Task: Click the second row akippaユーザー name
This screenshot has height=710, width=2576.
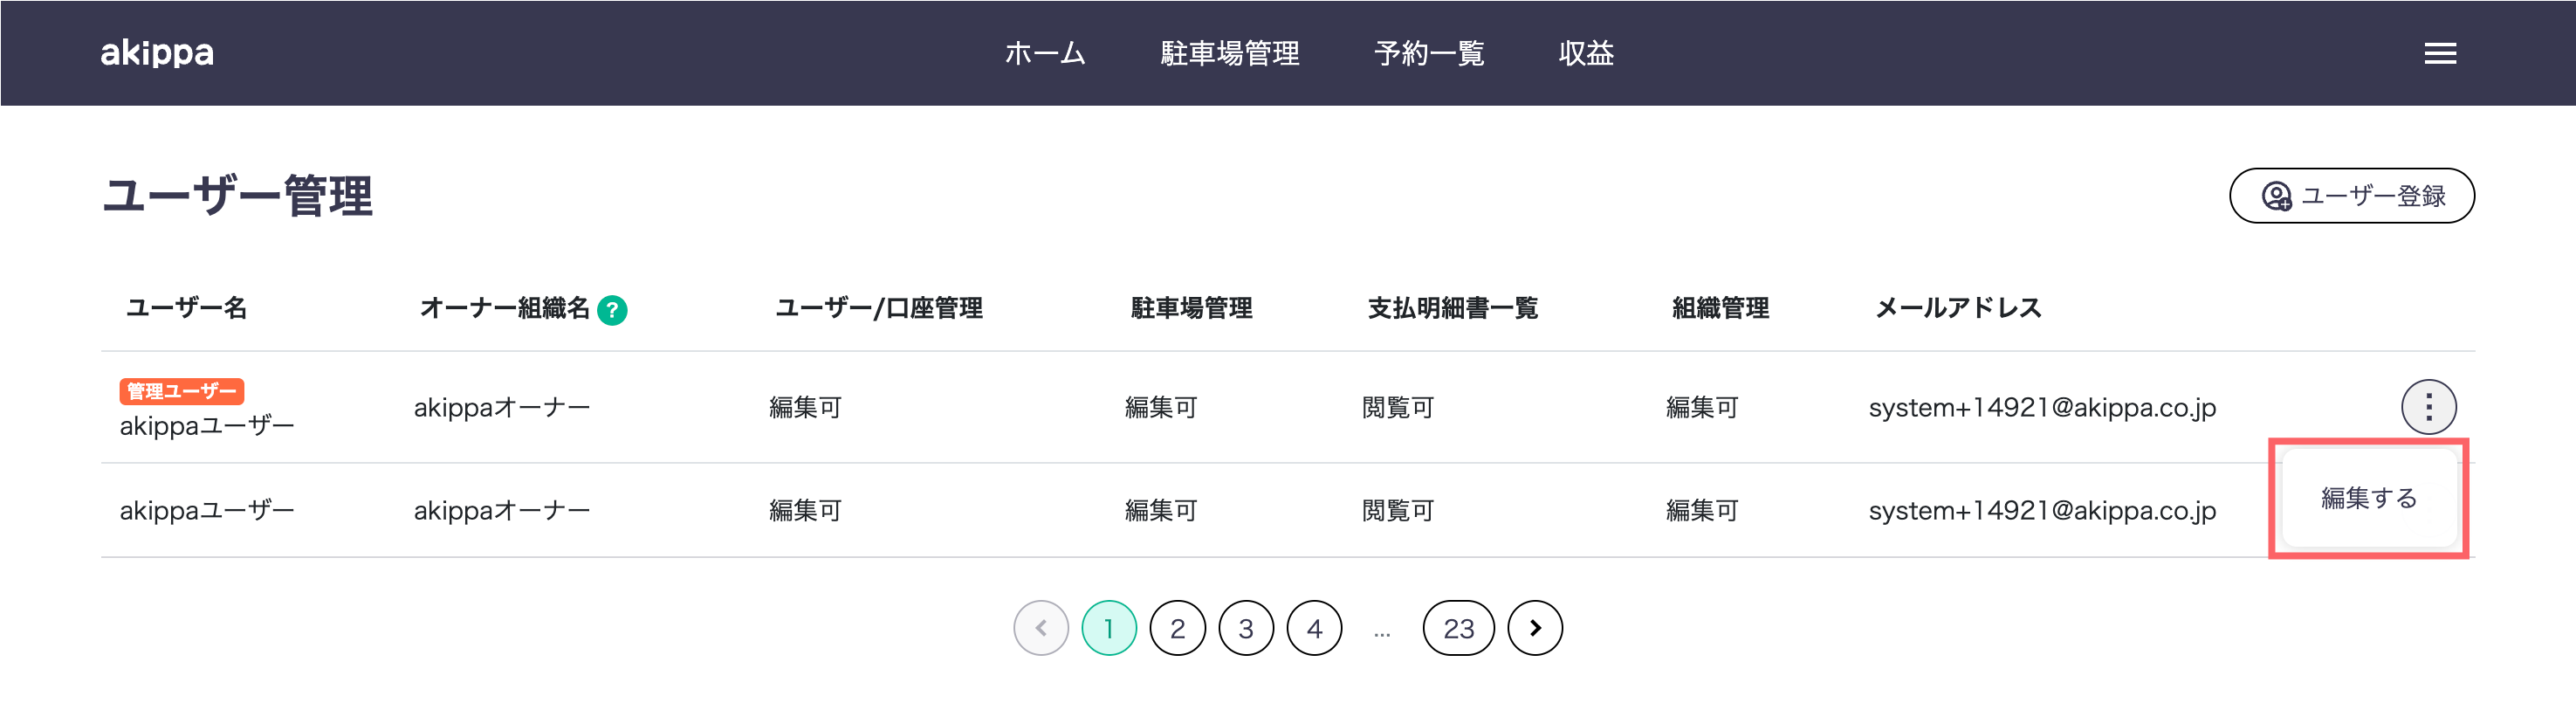Action: click(207, 511)
